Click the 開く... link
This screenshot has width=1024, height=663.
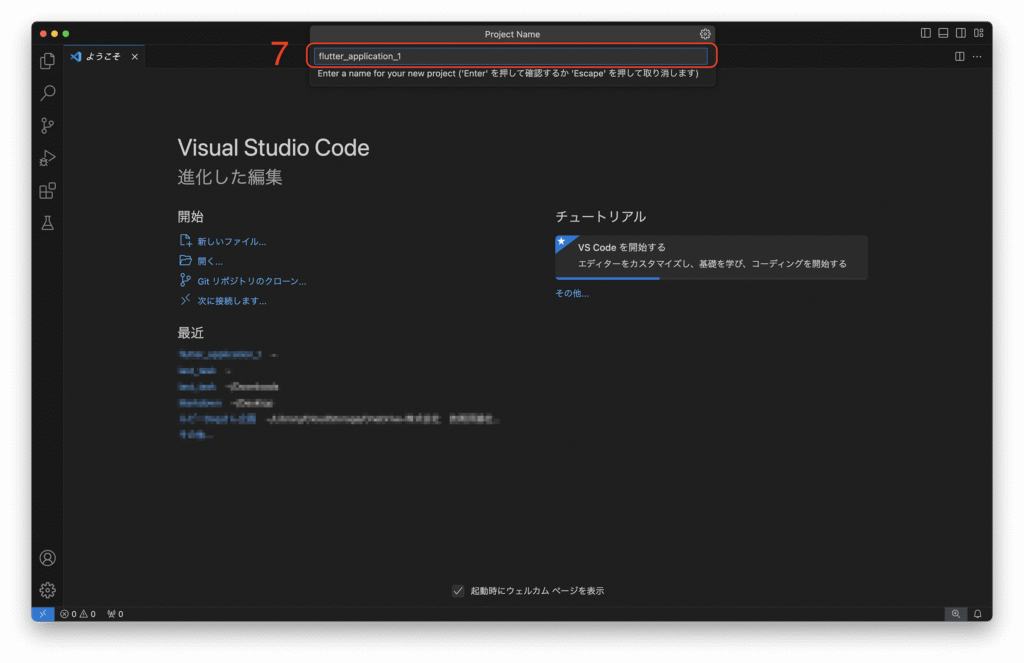click(x=210, y=261)
